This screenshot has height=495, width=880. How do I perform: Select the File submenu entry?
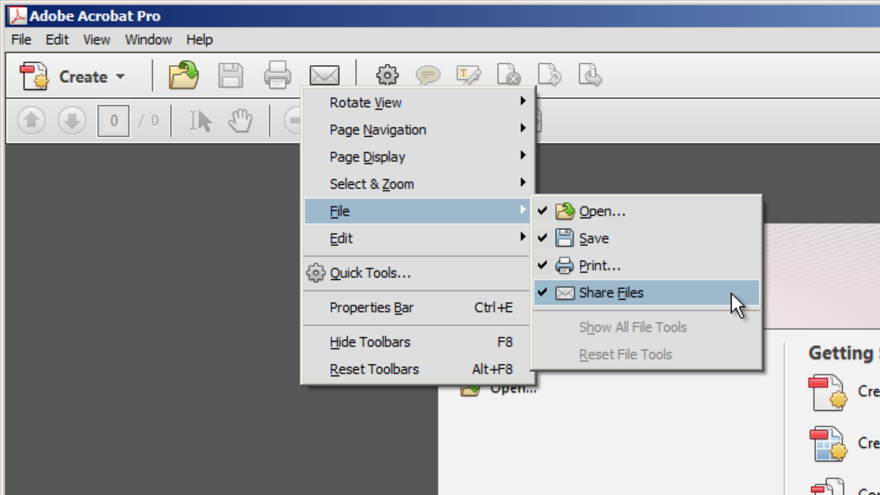[418, 211]
